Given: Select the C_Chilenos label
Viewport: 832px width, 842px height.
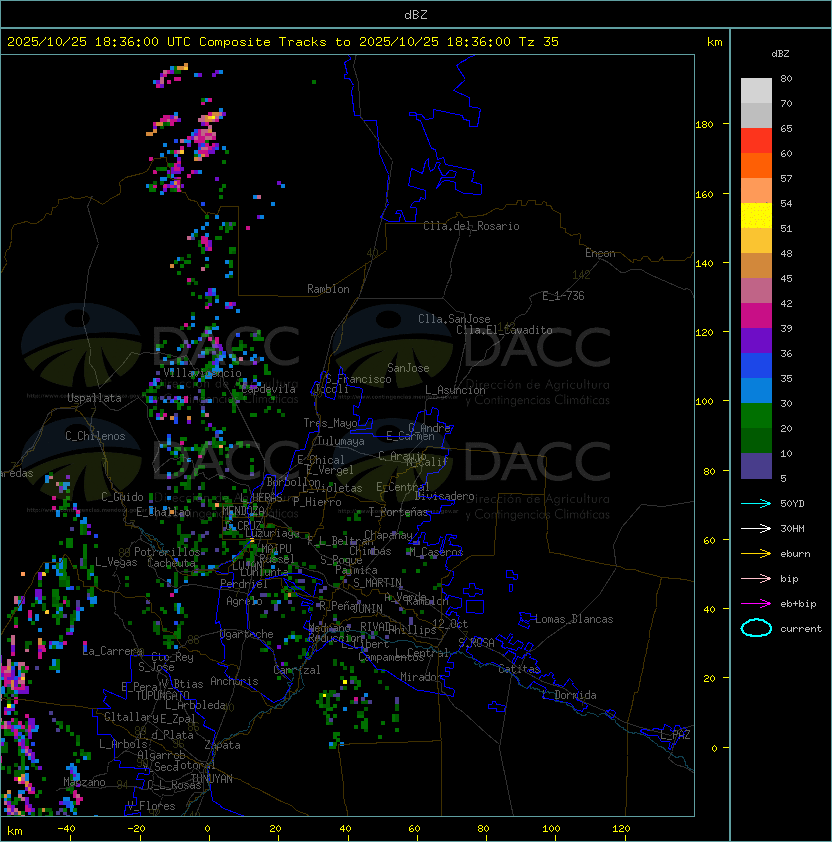Looking at the screenshot, I should coord(95,436).
